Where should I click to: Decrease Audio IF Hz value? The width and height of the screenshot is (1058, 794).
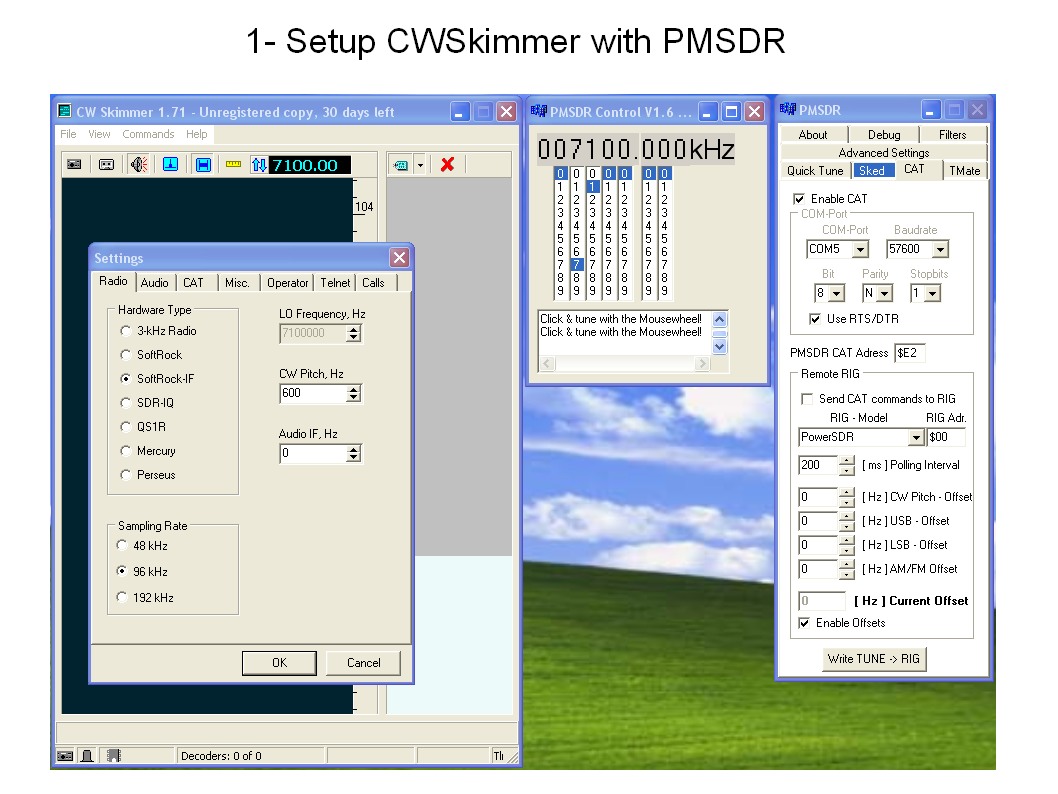[354, 457]
